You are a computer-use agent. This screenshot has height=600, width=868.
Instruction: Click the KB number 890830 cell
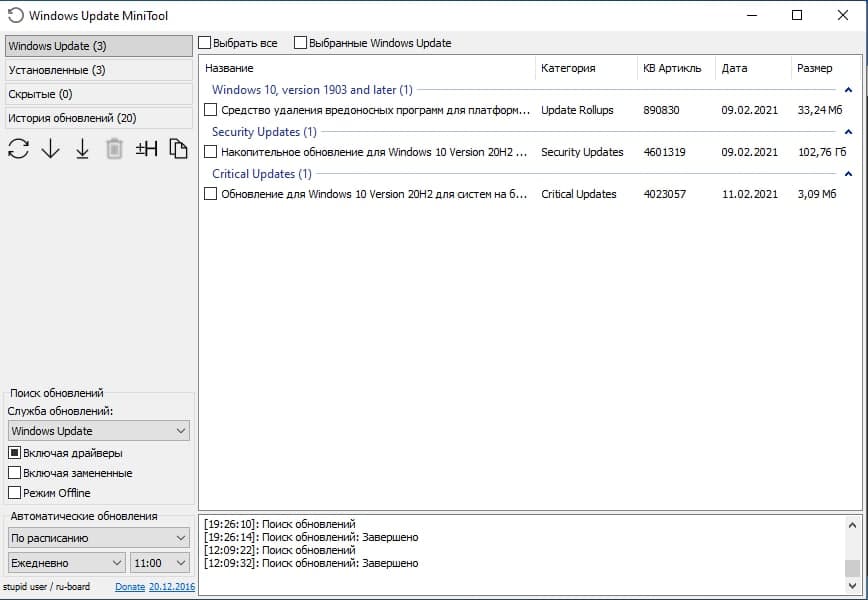pyautogui.click(x=661, y=110)
